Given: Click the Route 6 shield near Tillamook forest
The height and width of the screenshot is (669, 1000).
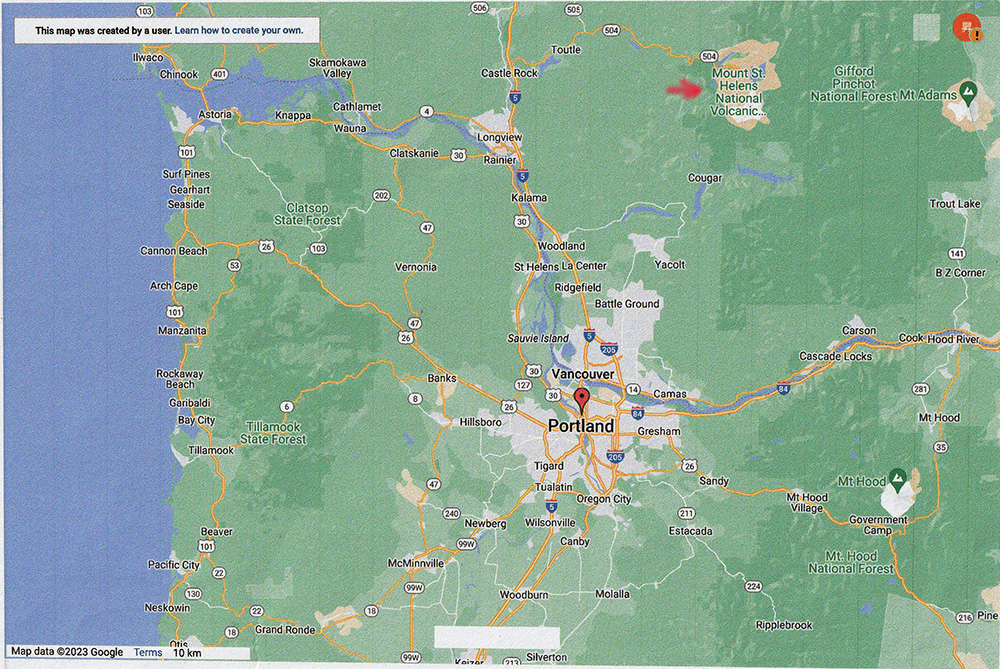Looking at the screenshot, I should click(x=288, y=406).
